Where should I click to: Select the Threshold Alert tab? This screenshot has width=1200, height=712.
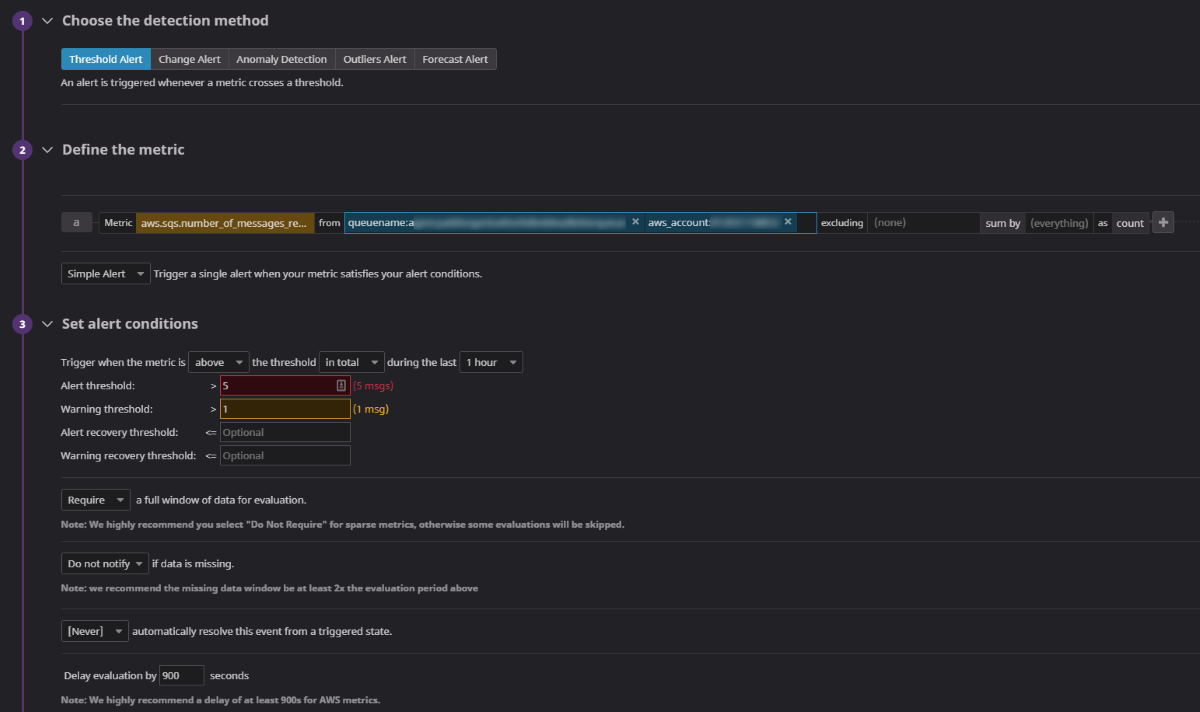point(106,59)
